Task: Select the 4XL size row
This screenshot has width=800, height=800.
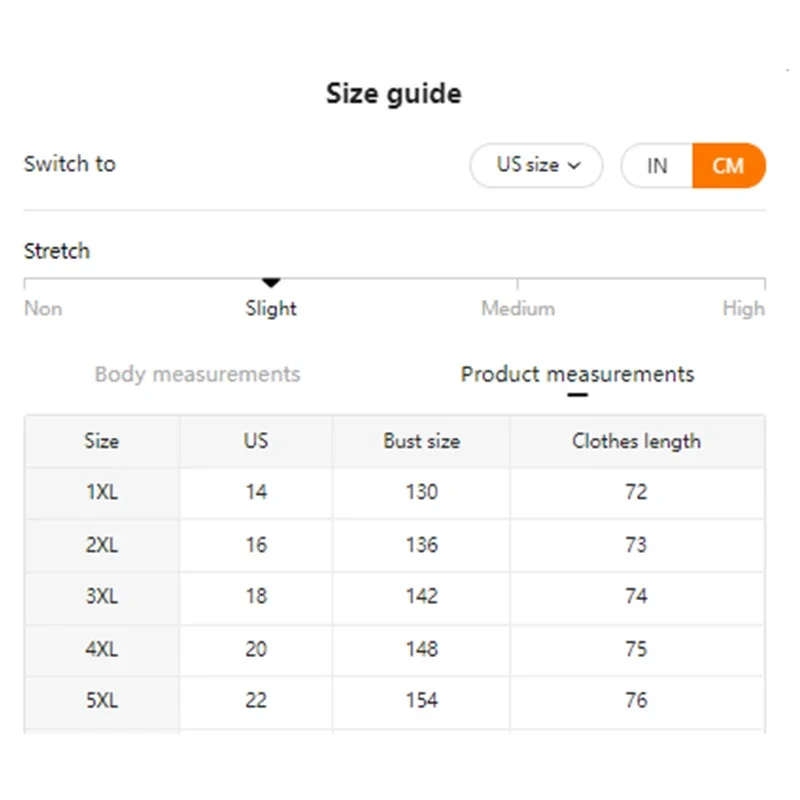Action: point(102,649)
